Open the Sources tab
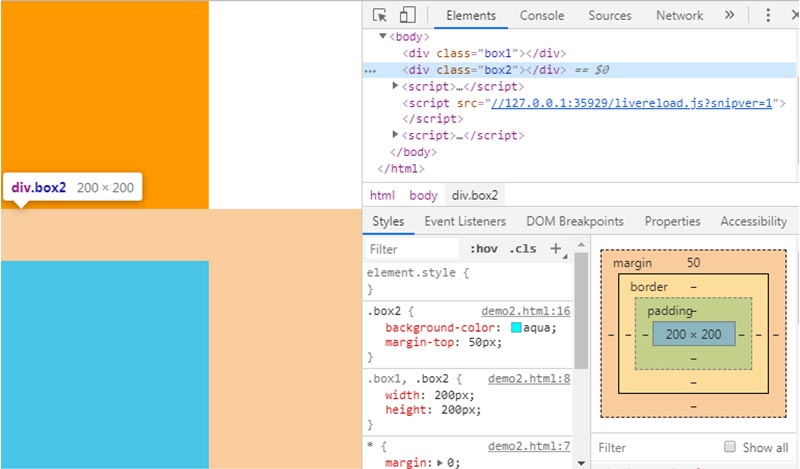The image size is (800, 469). click(x=610, y=16)
